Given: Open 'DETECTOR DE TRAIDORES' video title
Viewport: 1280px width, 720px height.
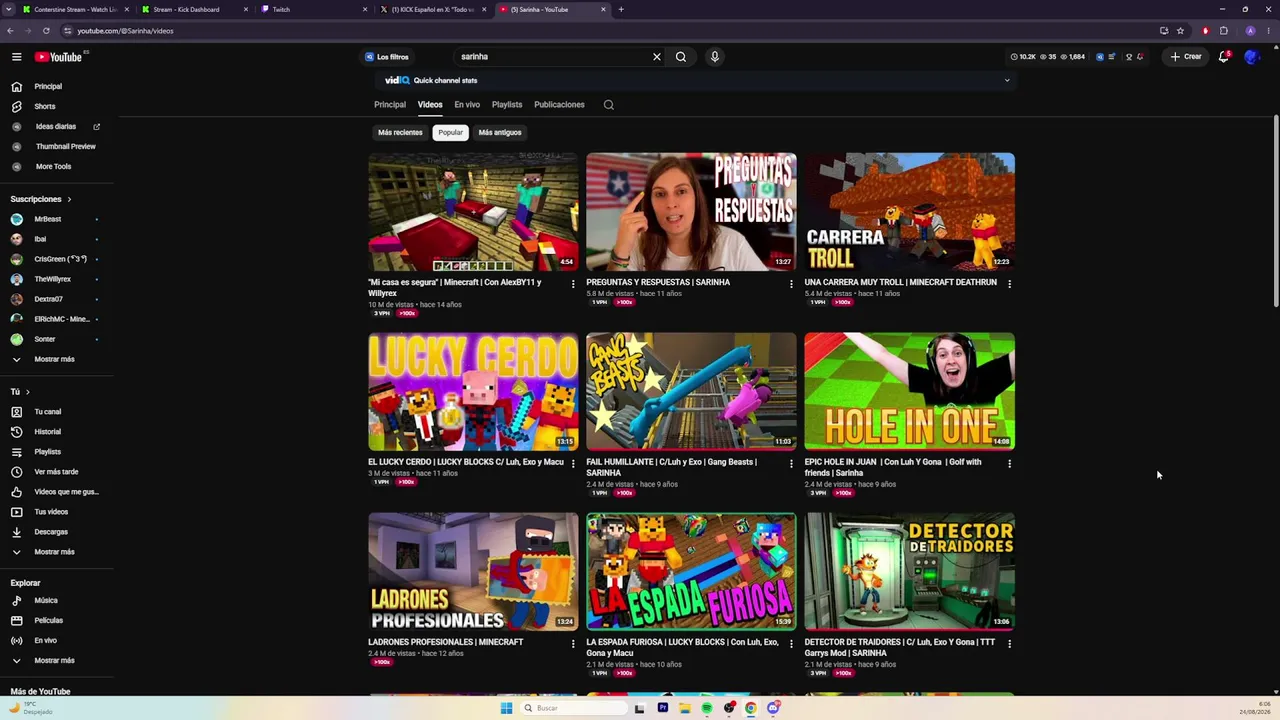Looking at the screenshot, I should tap(900, 648).
